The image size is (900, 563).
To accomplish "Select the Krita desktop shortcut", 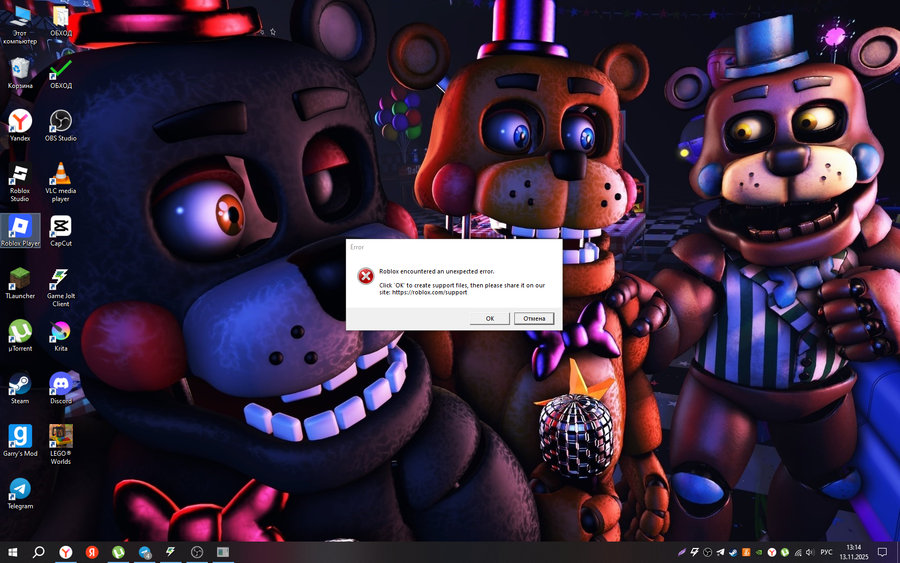I will point(61,336).
